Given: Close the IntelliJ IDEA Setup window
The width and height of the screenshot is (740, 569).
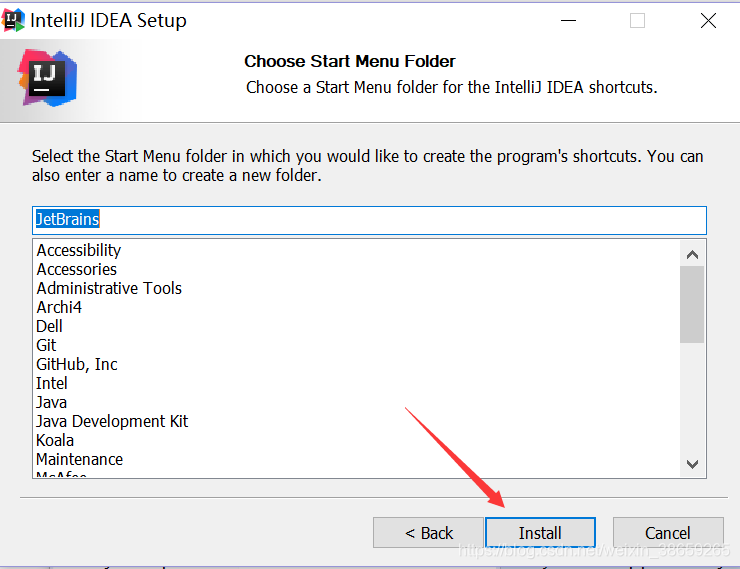Looking at the screenshot, I should point(708,21).
